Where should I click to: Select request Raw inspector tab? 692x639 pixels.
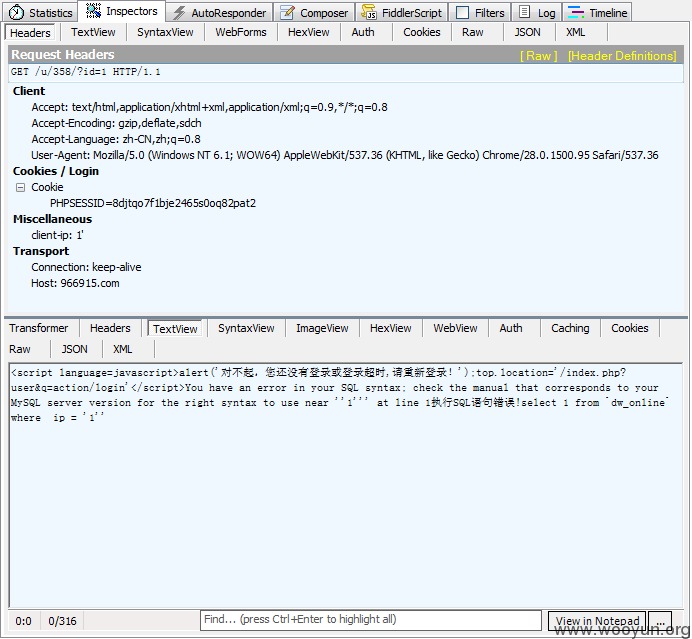473,32
